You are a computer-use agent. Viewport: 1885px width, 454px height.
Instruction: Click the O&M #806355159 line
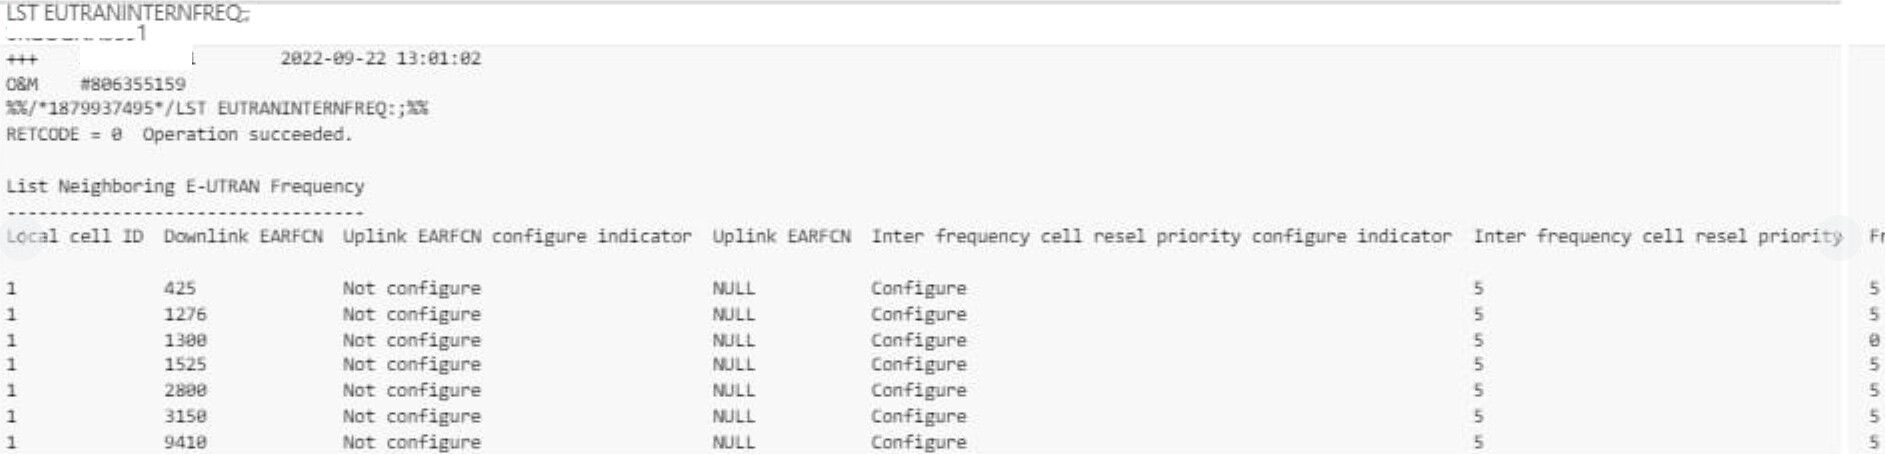(96, 84)
